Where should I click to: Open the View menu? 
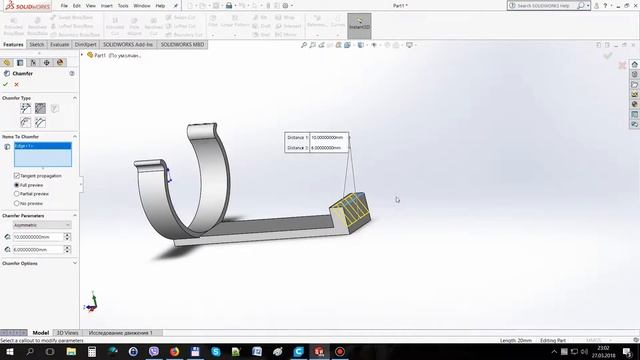pyautogui.click(x=91, y=6)
